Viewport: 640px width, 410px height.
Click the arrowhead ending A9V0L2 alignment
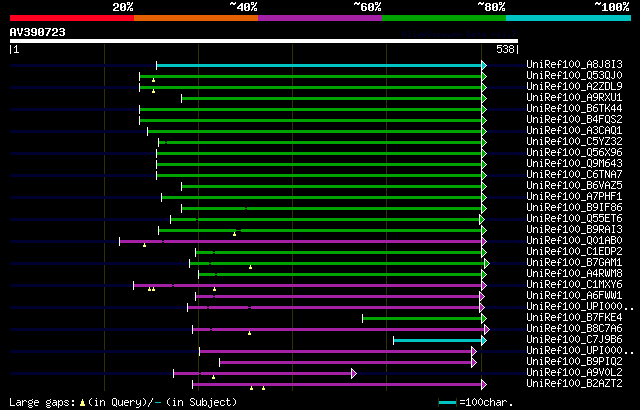tap(354, 374)
